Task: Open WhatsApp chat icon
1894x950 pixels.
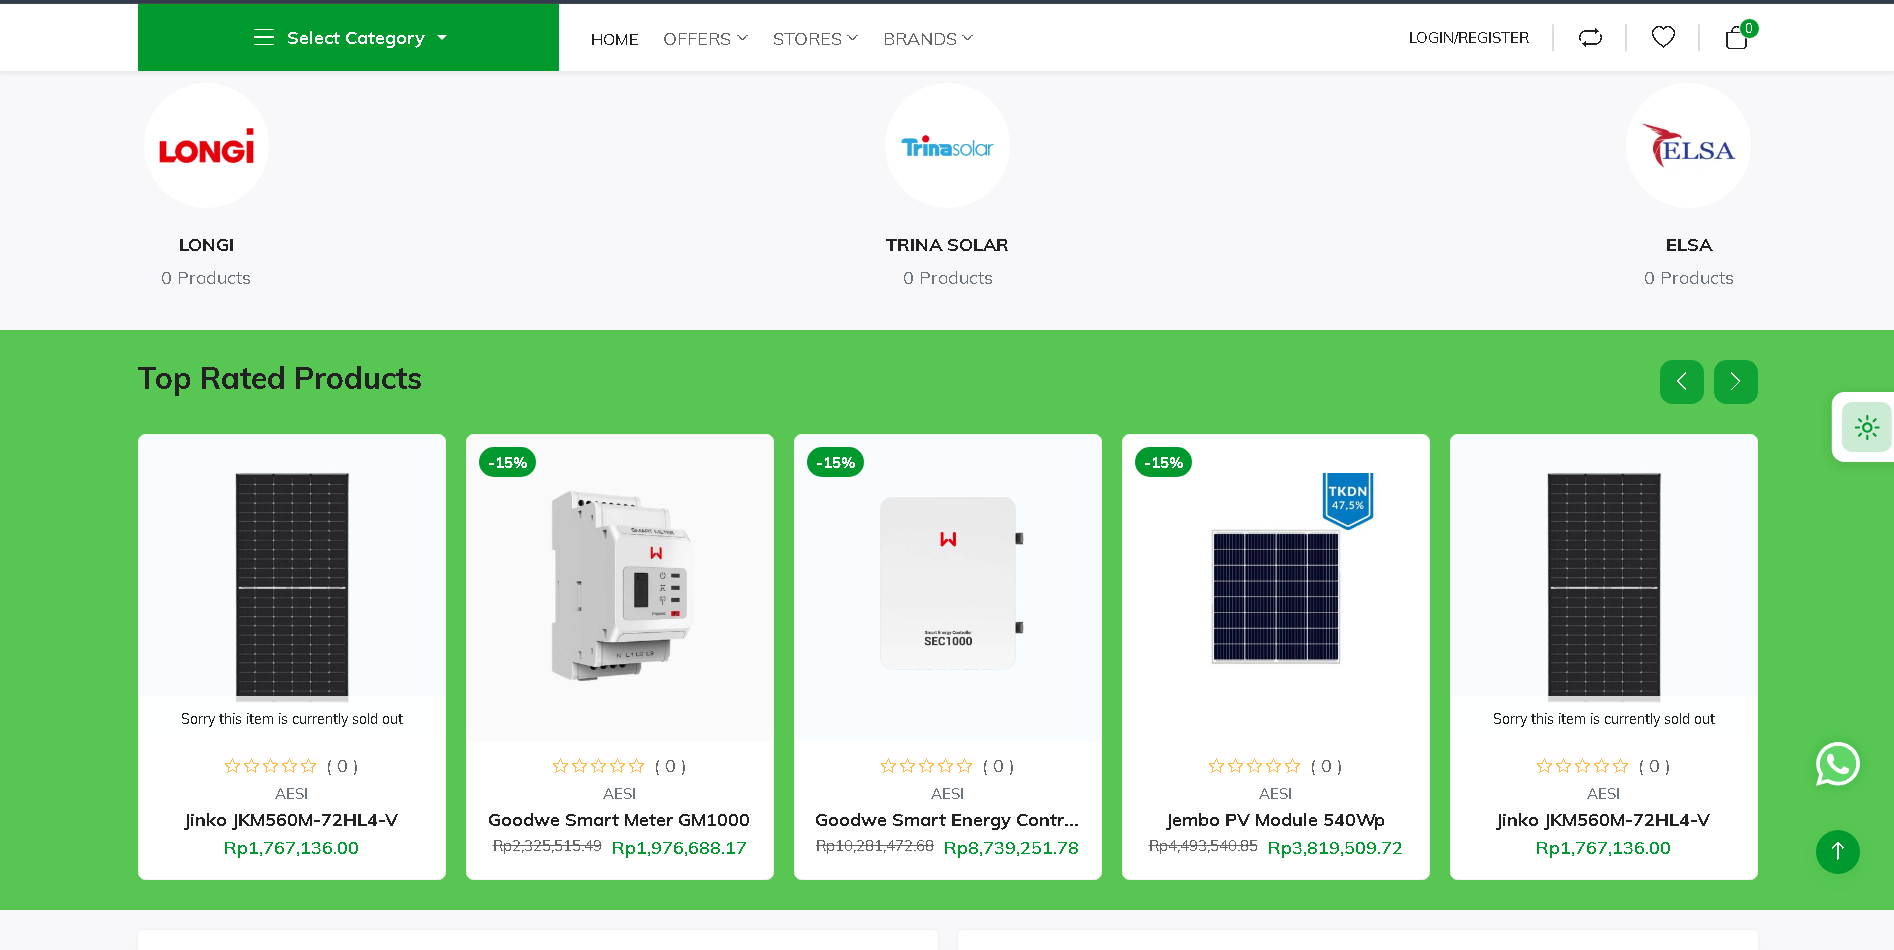Action: (x=1837, y=764)
